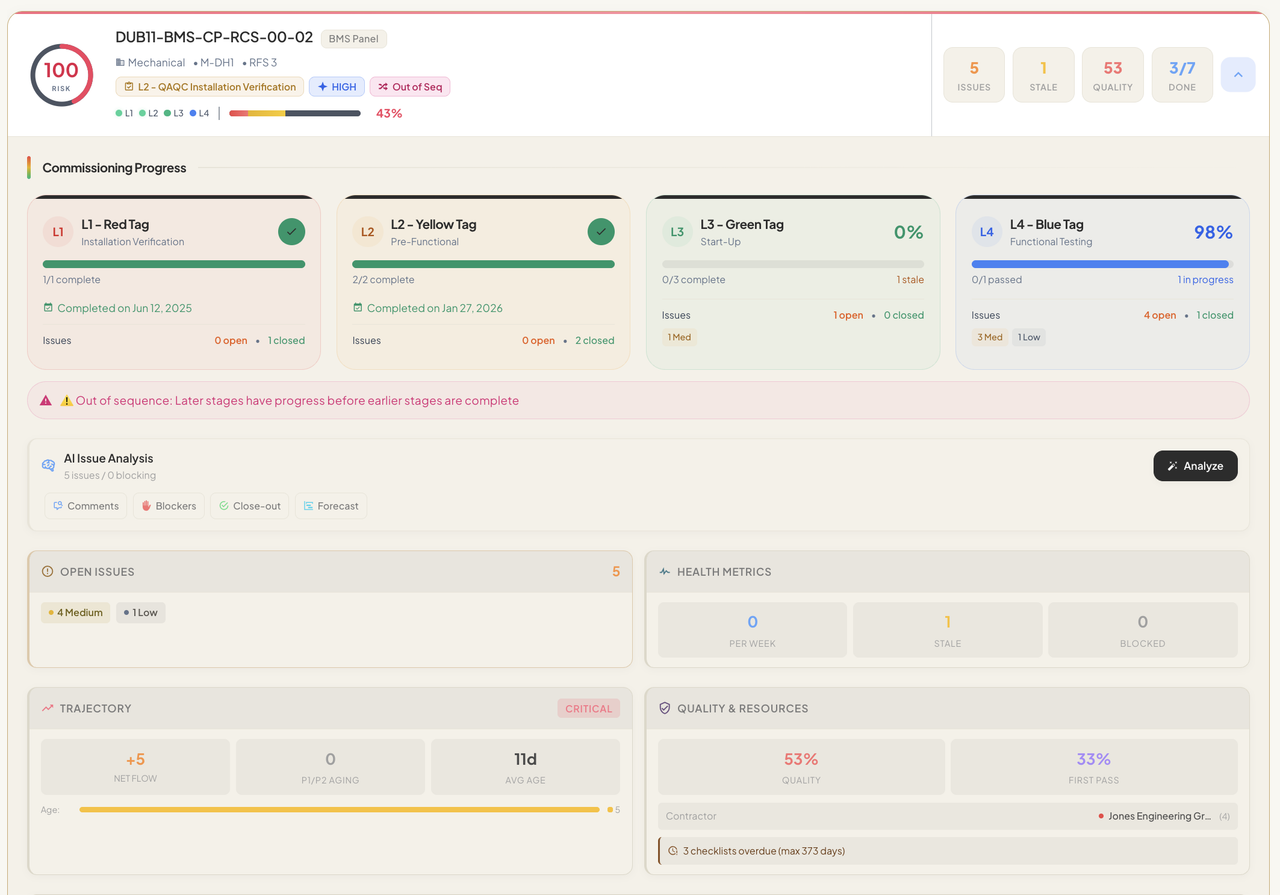The image size is (1280, 895).
Task: Click the clock icon for overdue checklists
Action: point(673,851)
